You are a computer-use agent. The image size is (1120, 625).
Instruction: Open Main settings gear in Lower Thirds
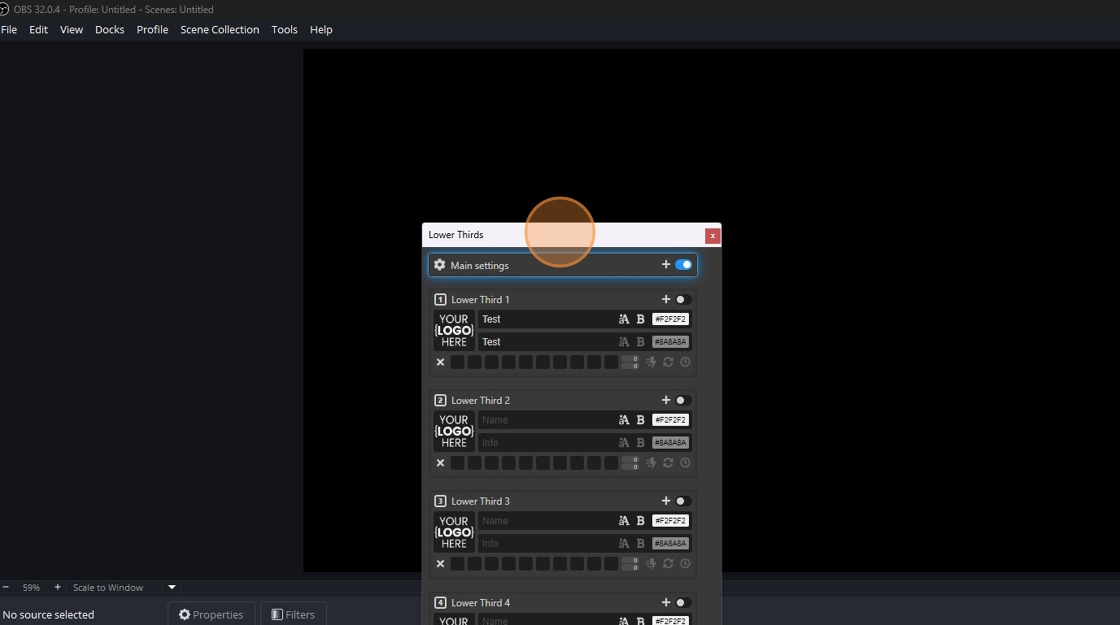[439, 265]
